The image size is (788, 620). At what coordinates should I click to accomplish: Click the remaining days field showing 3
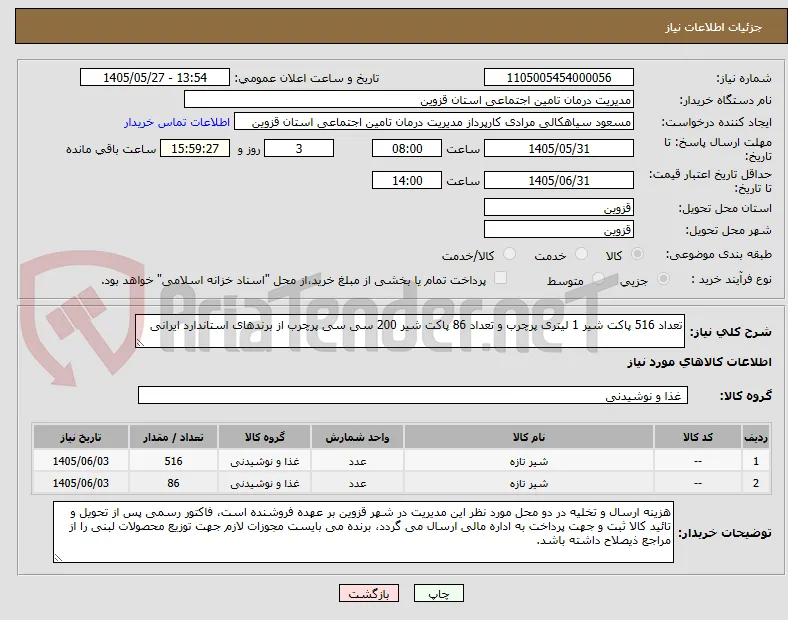coord(299,148)
